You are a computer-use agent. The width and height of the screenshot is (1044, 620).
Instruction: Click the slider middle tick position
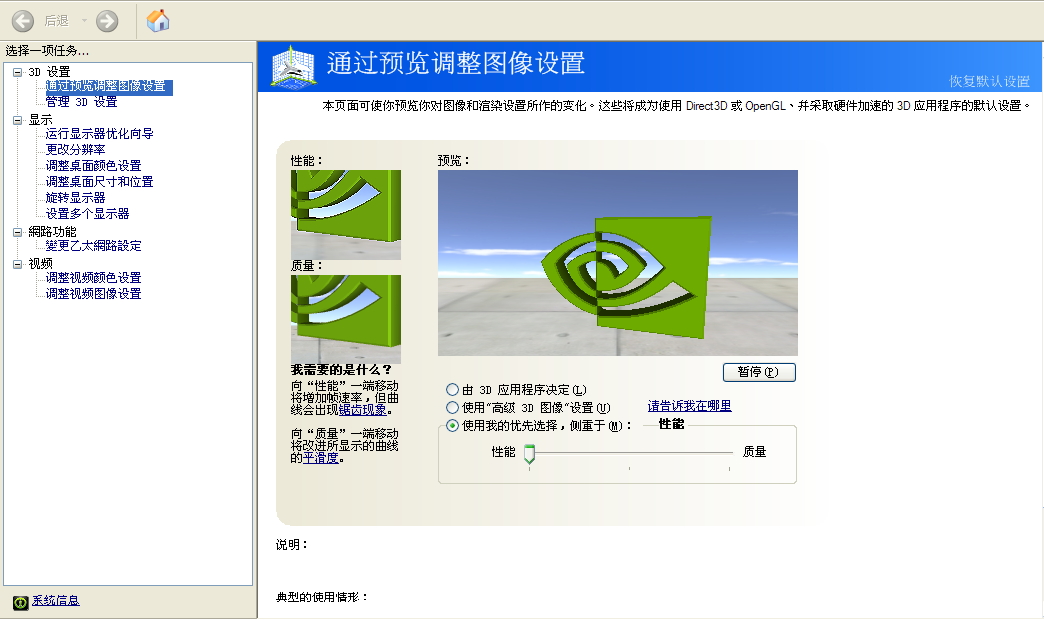click(629, 453)
